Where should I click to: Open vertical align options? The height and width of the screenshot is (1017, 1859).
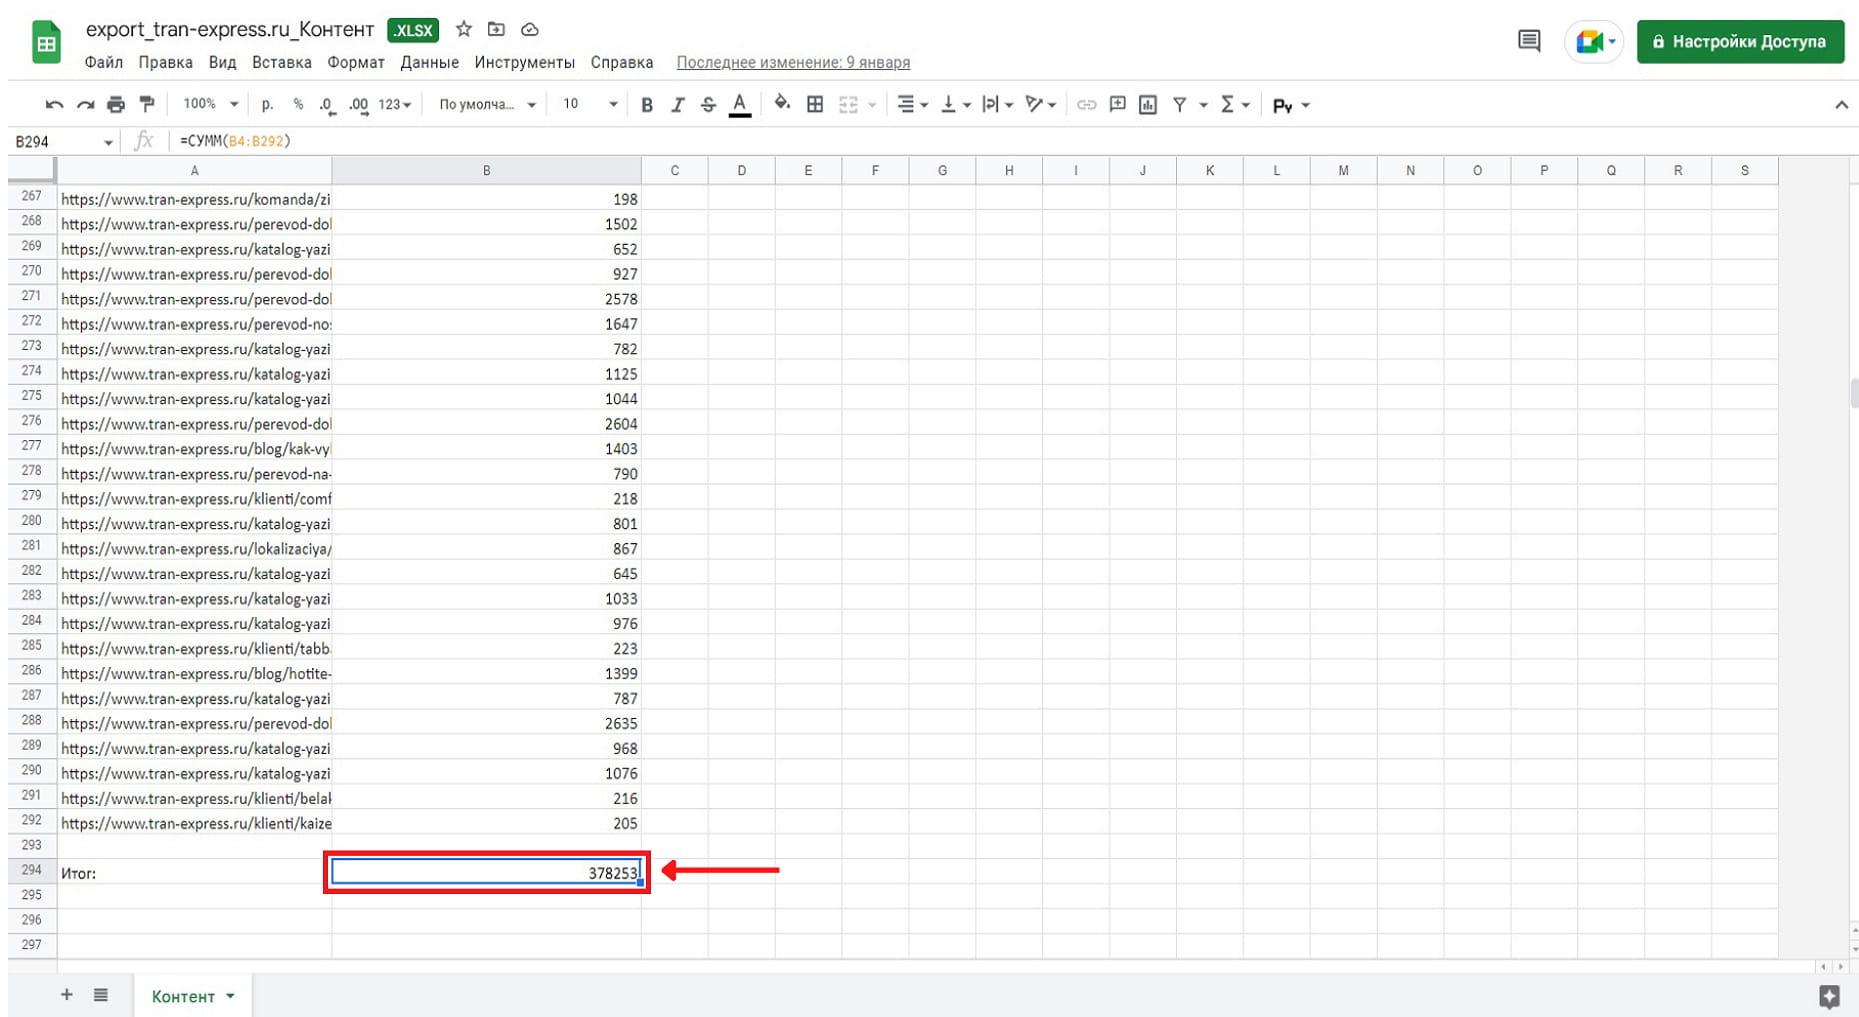click(x=956, y=105)
